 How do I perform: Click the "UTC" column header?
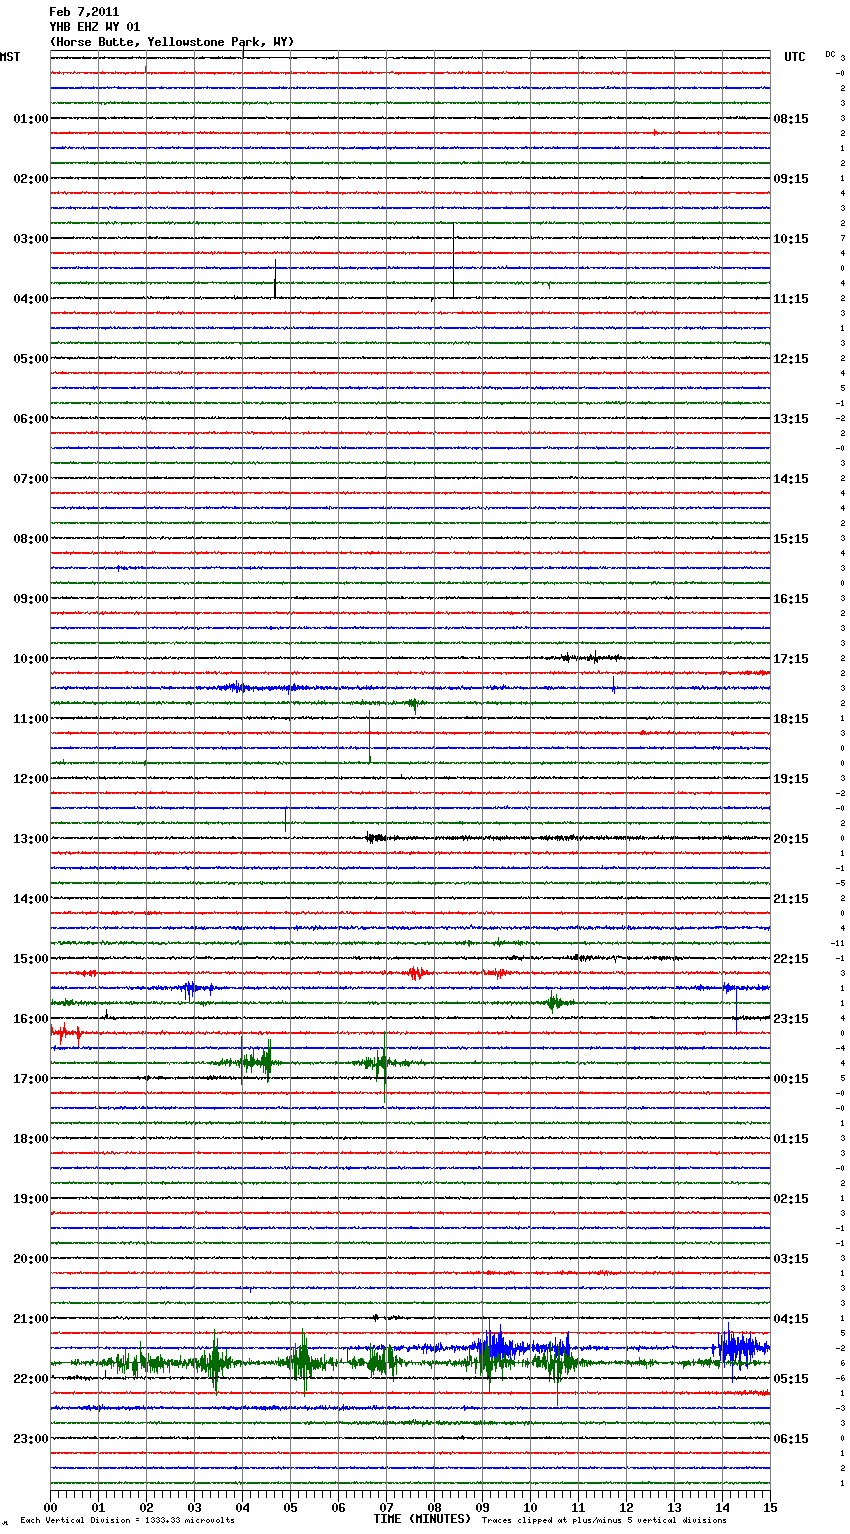pos(795,57)
